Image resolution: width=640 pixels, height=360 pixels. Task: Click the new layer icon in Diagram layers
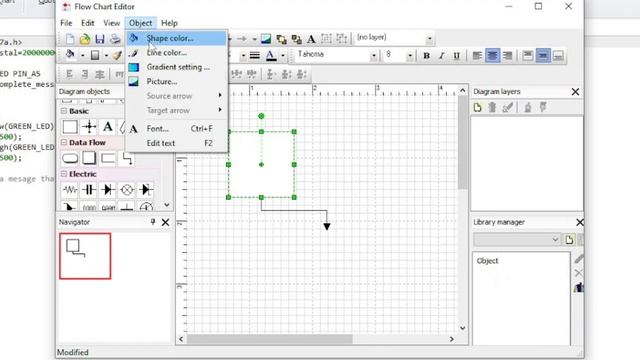point(478,107)
